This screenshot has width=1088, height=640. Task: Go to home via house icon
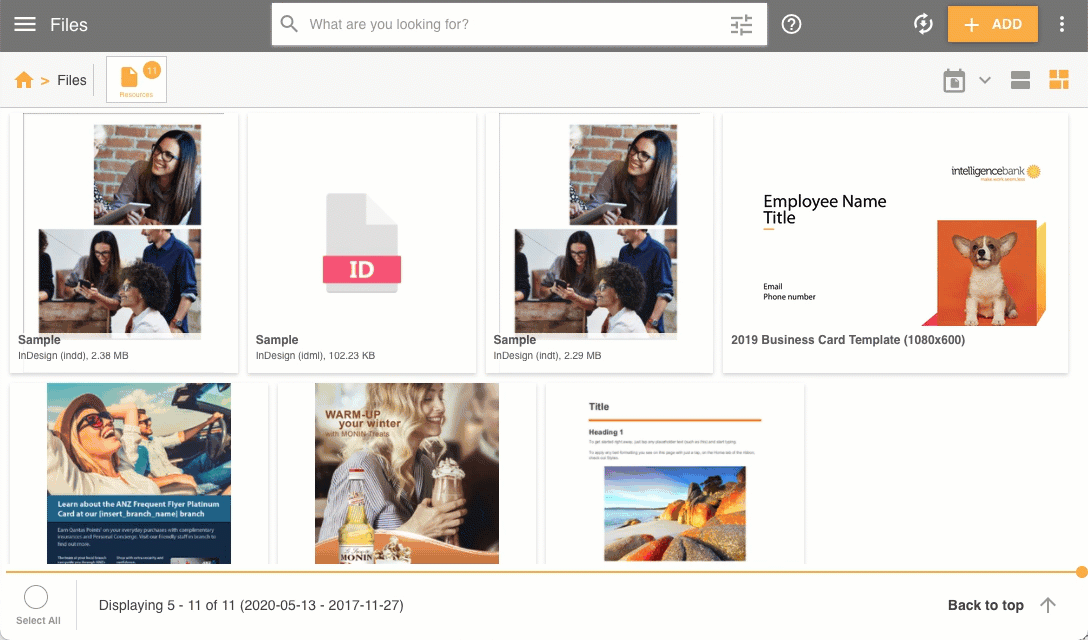(x=24, y=80)
